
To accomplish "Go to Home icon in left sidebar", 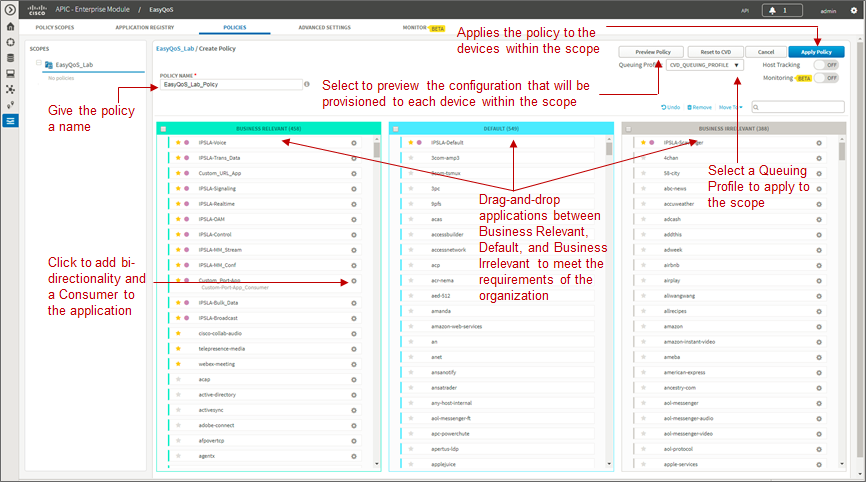I will (10, 27).
